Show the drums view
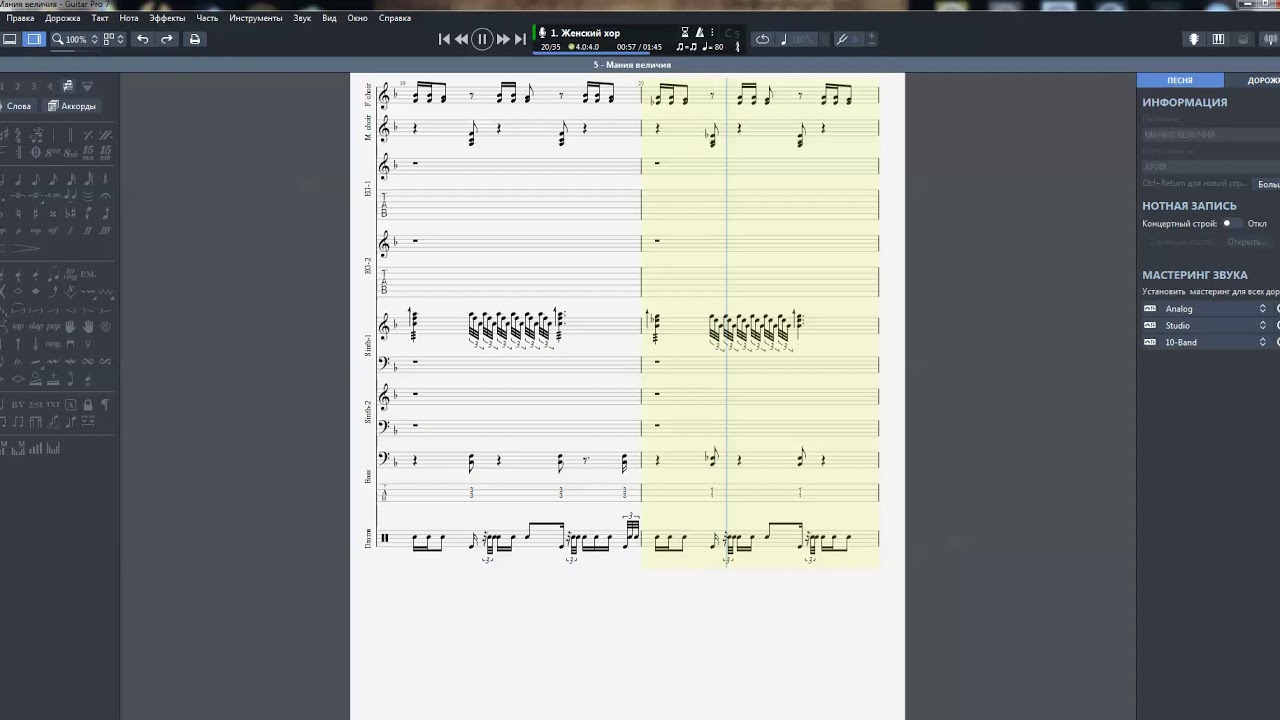This screenshot has width=1280, height=720. tap(1243, 39)
